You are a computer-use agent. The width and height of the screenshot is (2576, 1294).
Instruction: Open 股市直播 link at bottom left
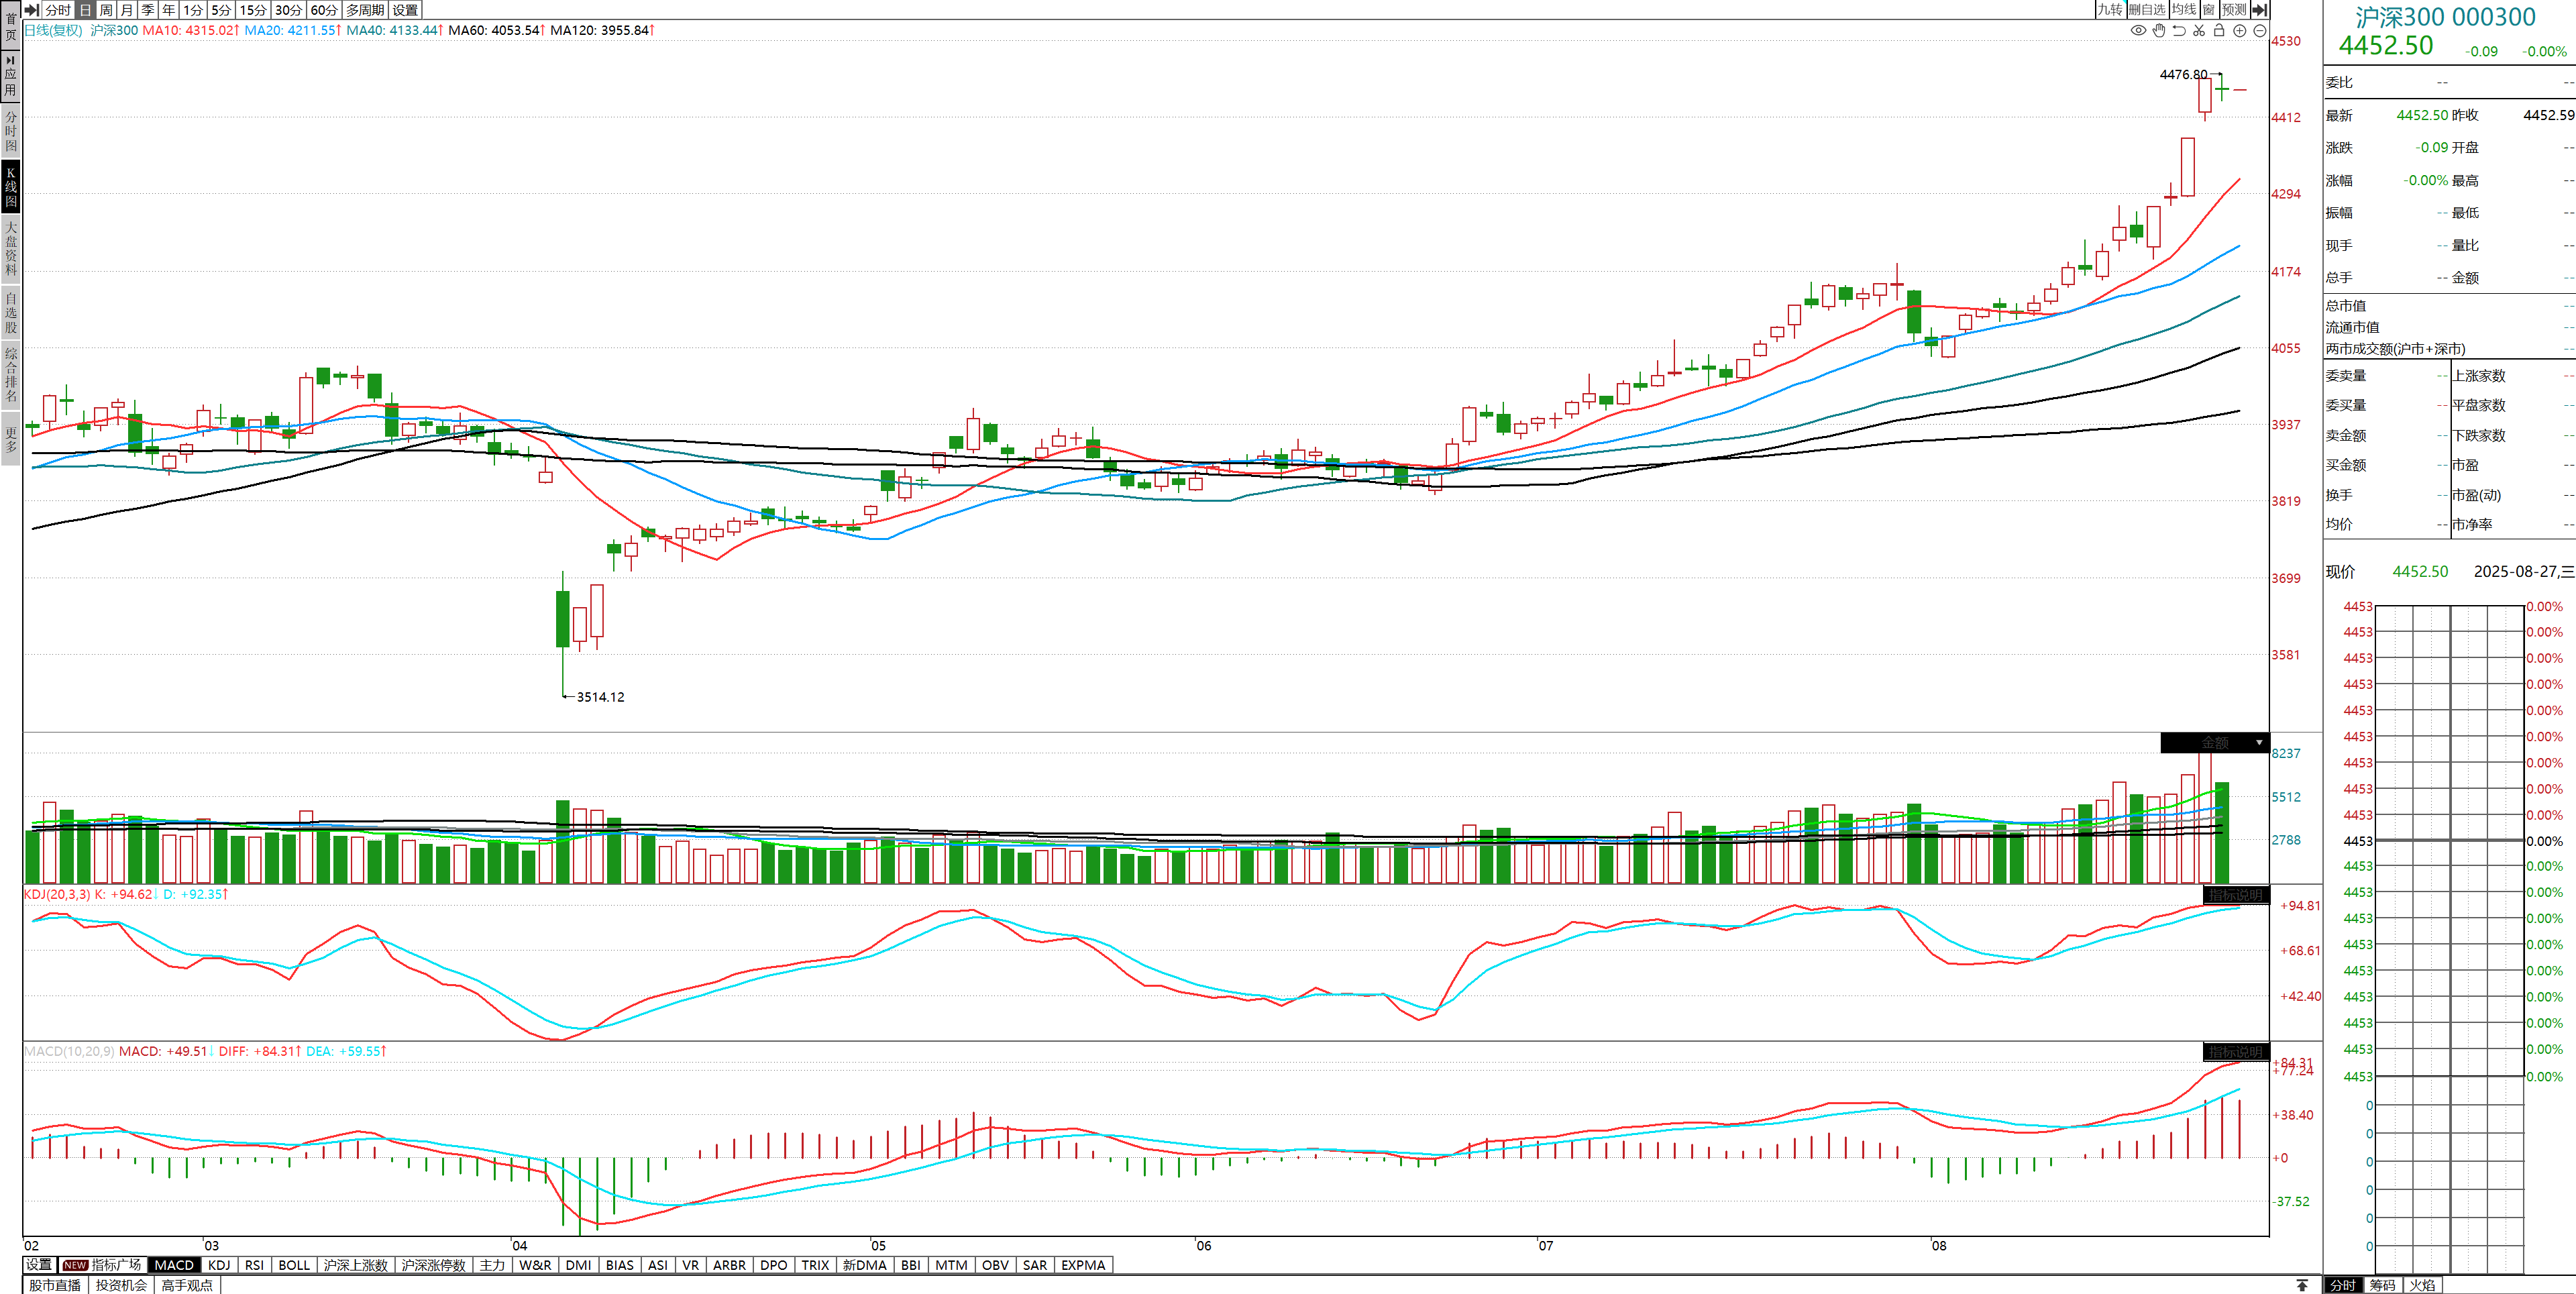pyautogui.click(x=54, y=1285)
